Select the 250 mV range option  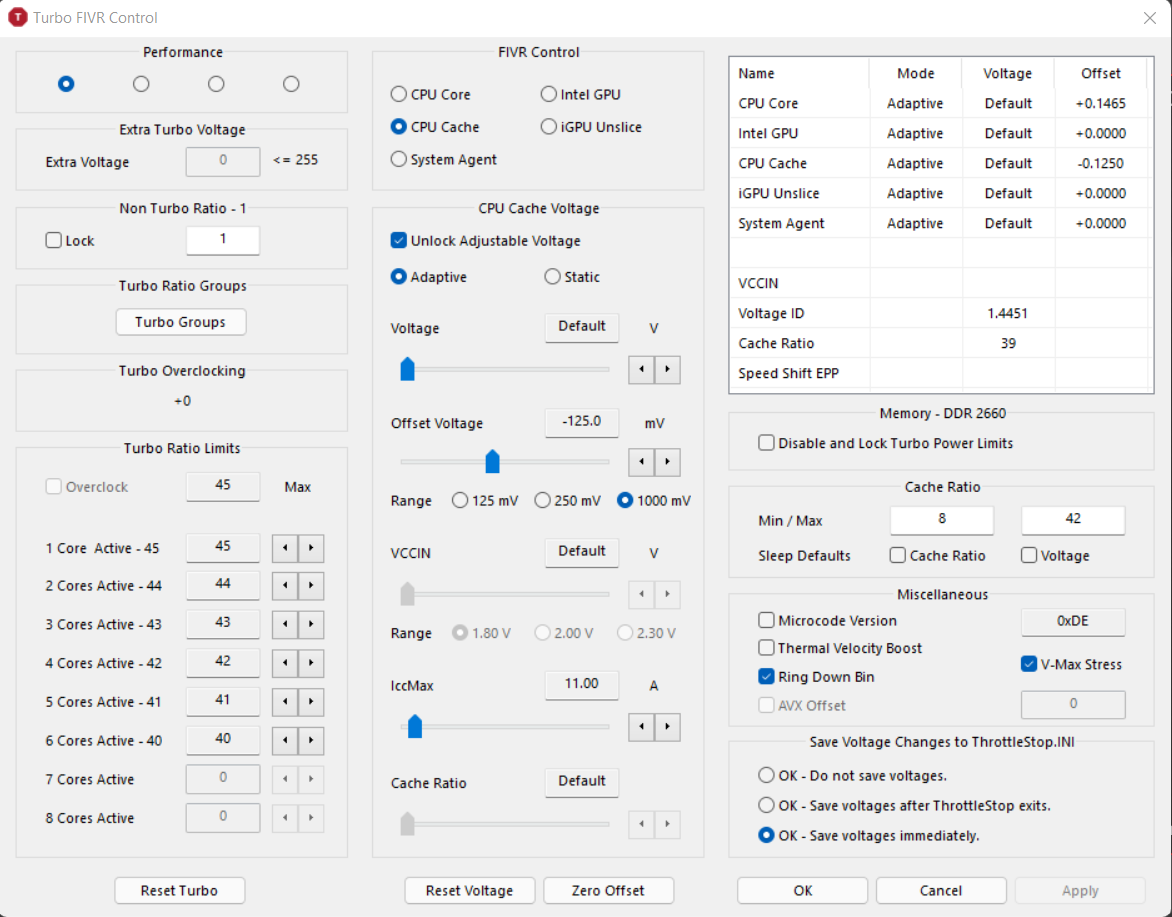pyautogui.click(x=543, y=501)
